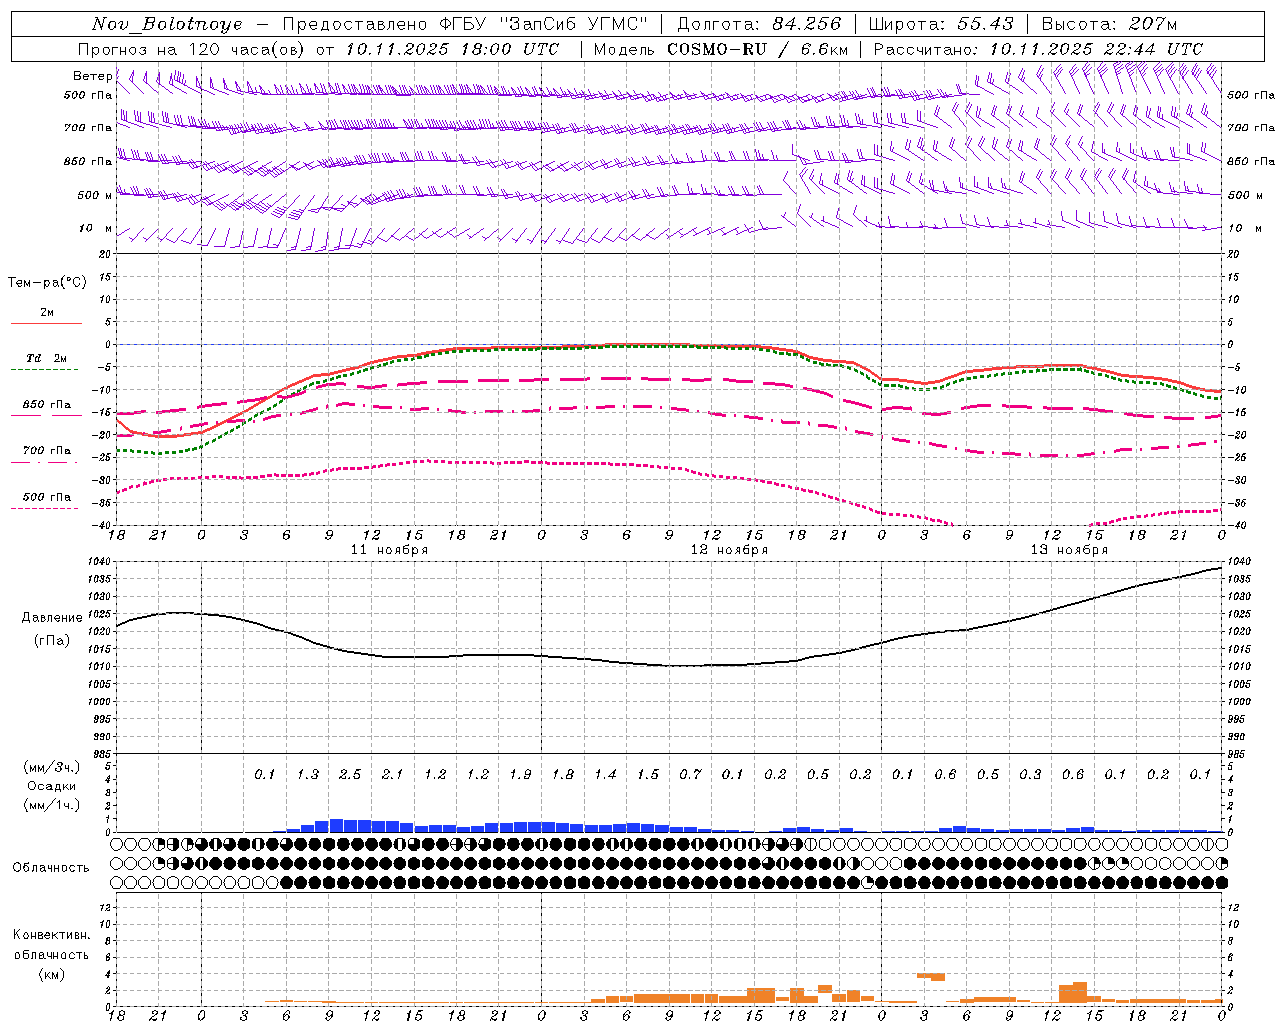Click the precipitation value "0.7"

tap(690, 775)
